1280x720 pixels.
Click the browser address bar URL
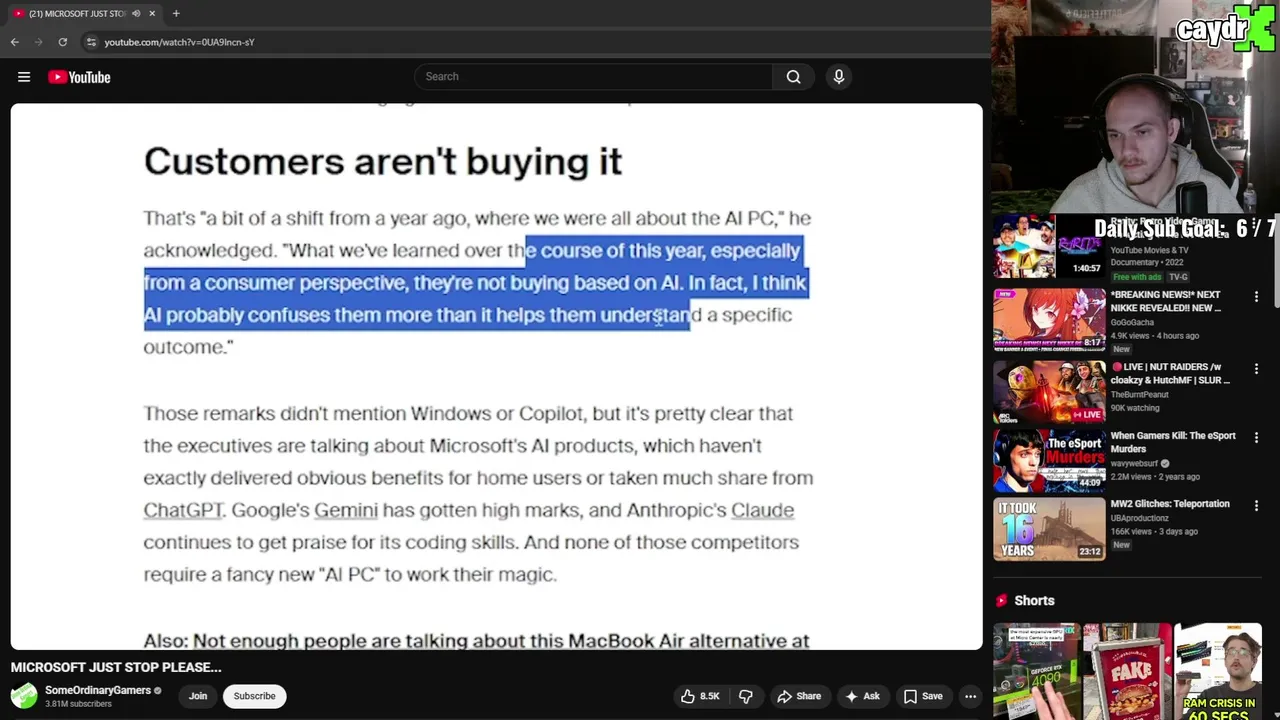pyautogui.click(x=180, y=42)
